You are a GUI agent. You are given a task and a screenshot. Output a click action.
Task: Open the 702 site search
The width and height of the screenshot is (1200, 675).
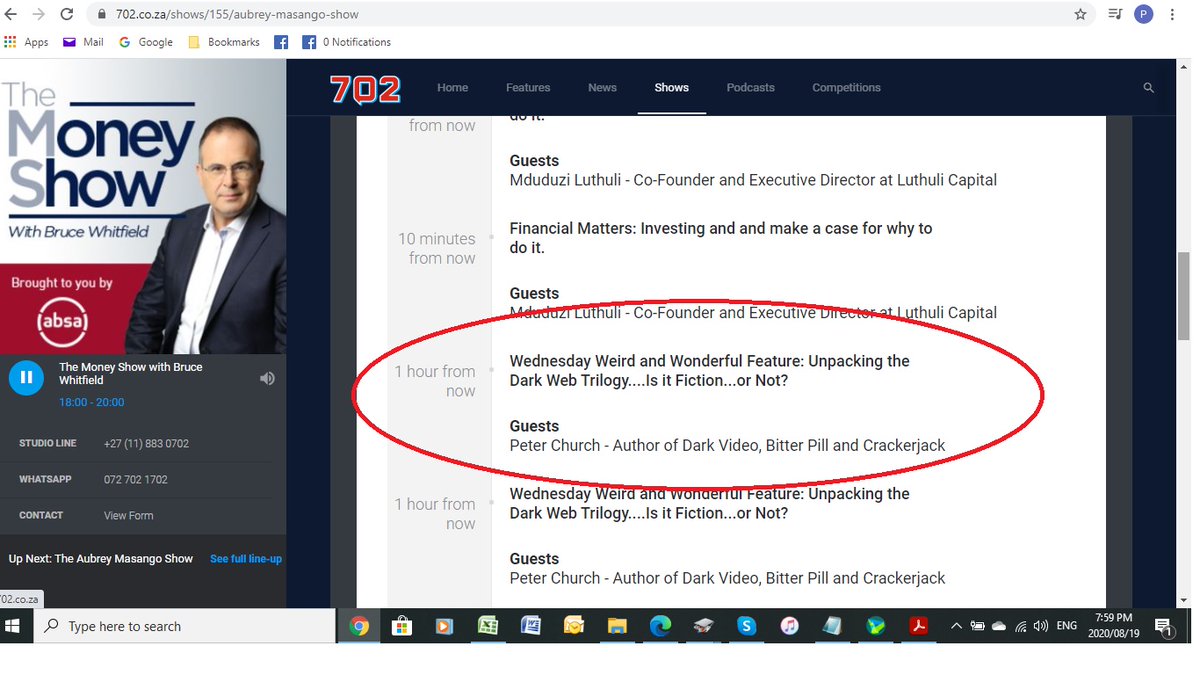(1149, 88)
